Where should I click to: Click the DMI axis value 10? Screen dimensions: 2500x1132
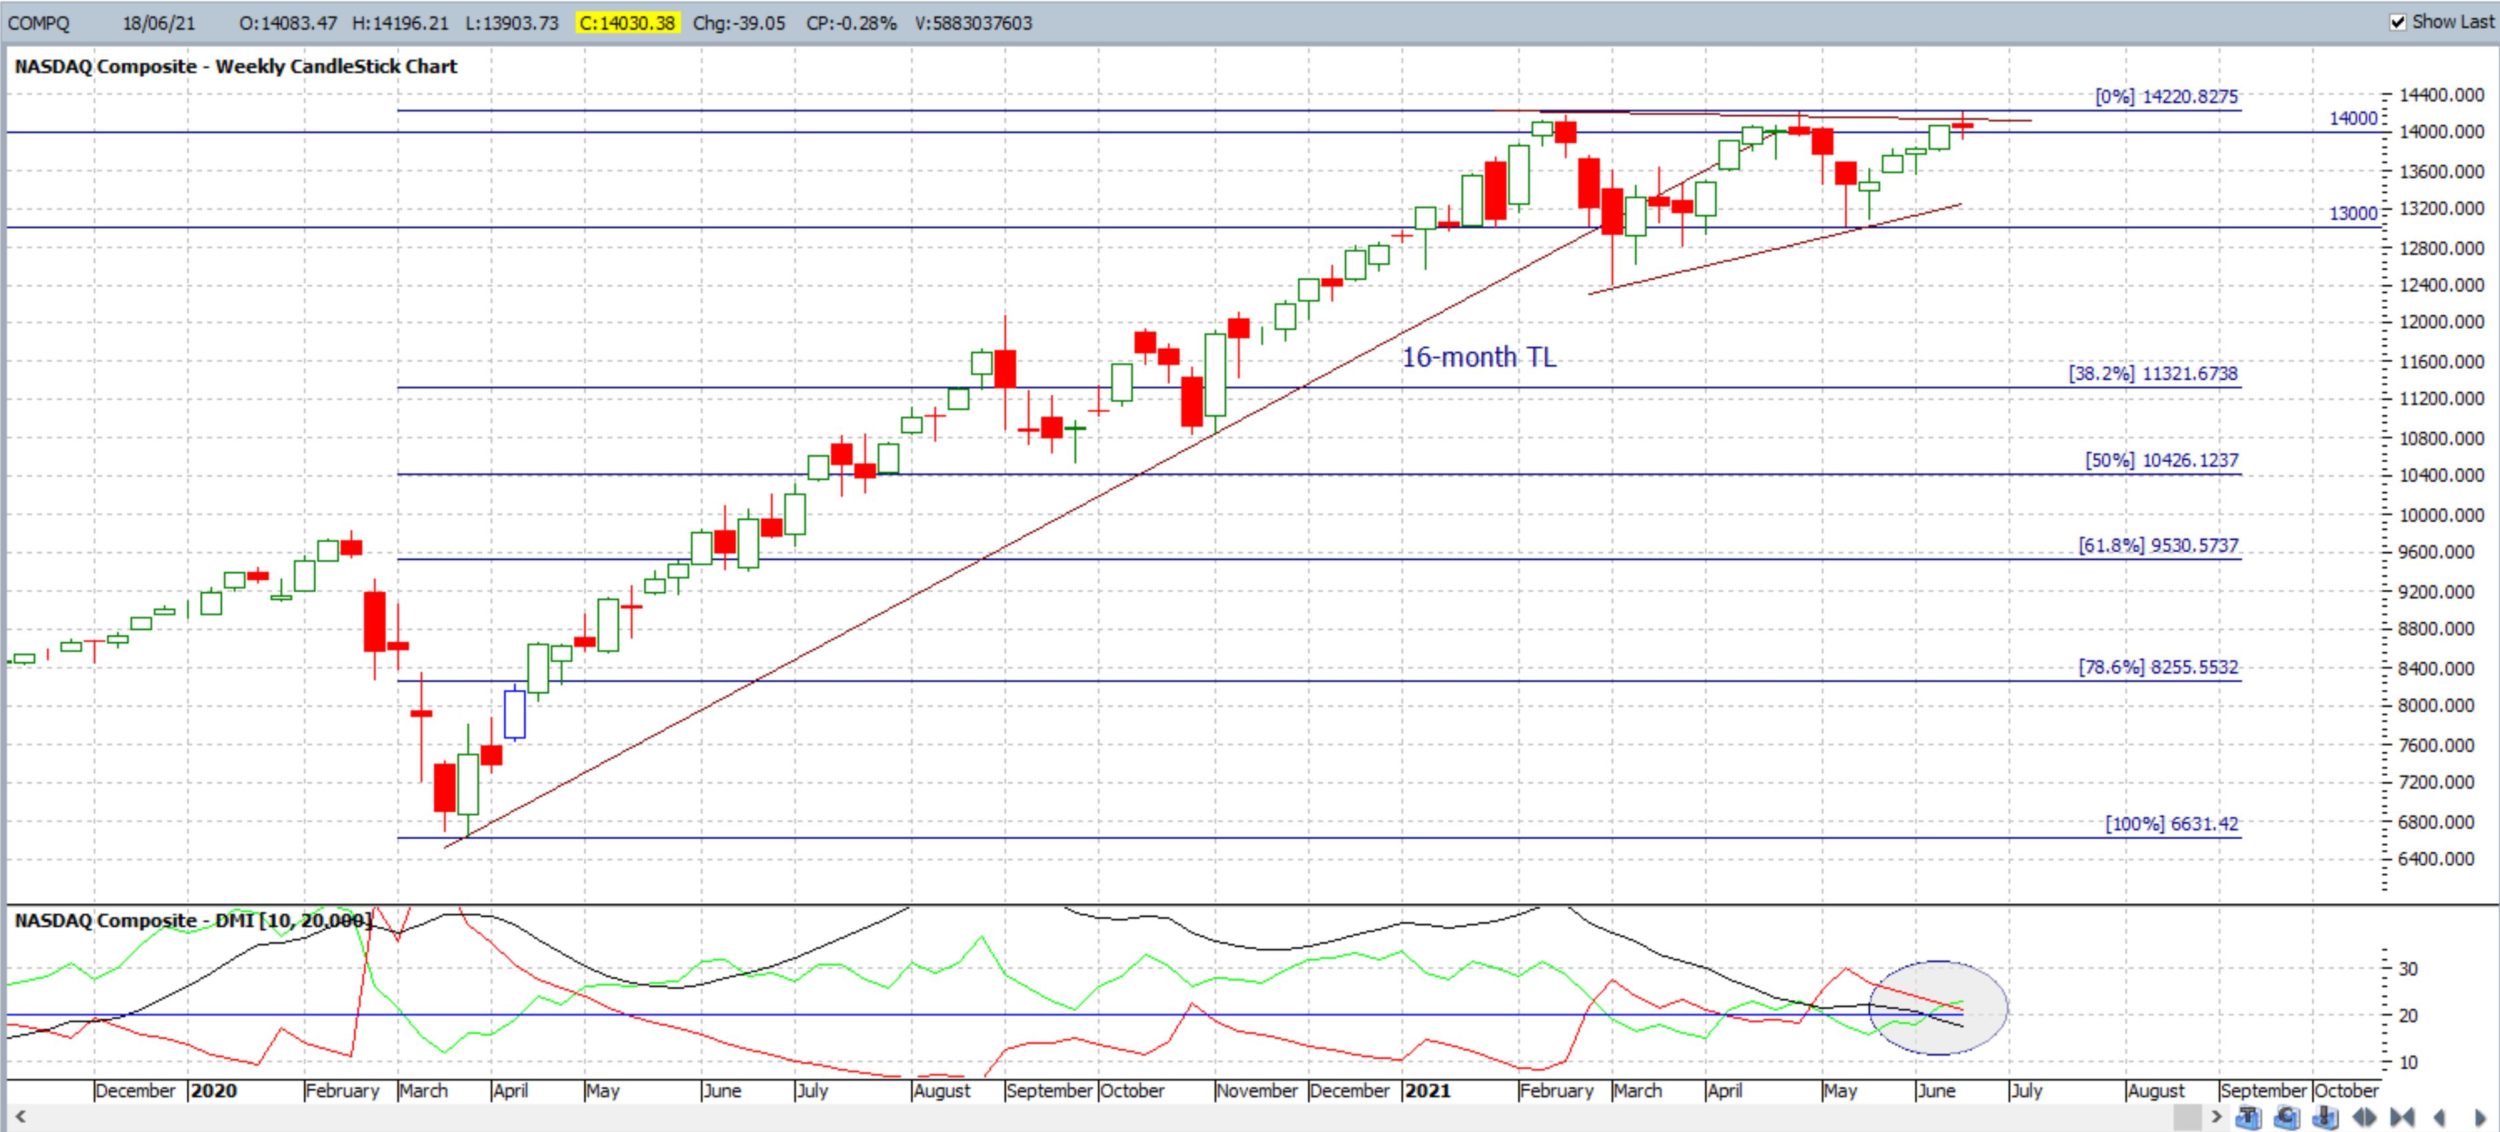2408,1062
